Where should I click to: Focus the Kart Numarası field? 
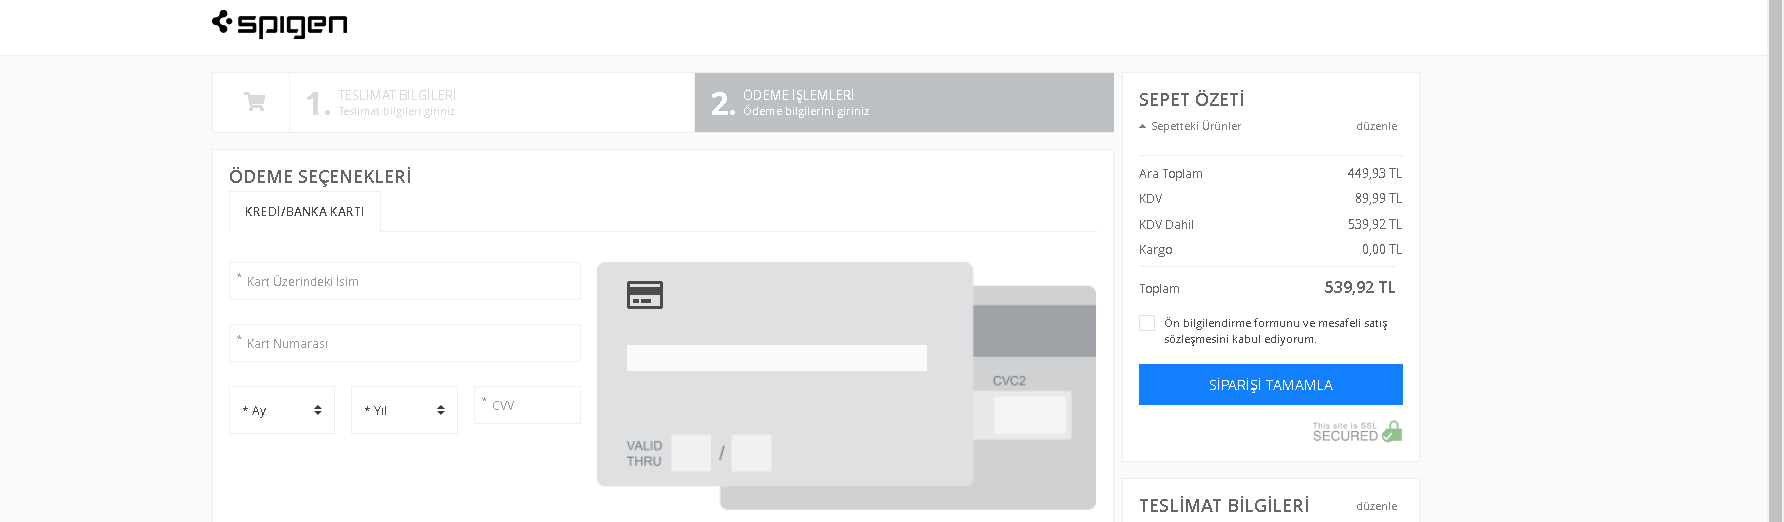point(405,343)
